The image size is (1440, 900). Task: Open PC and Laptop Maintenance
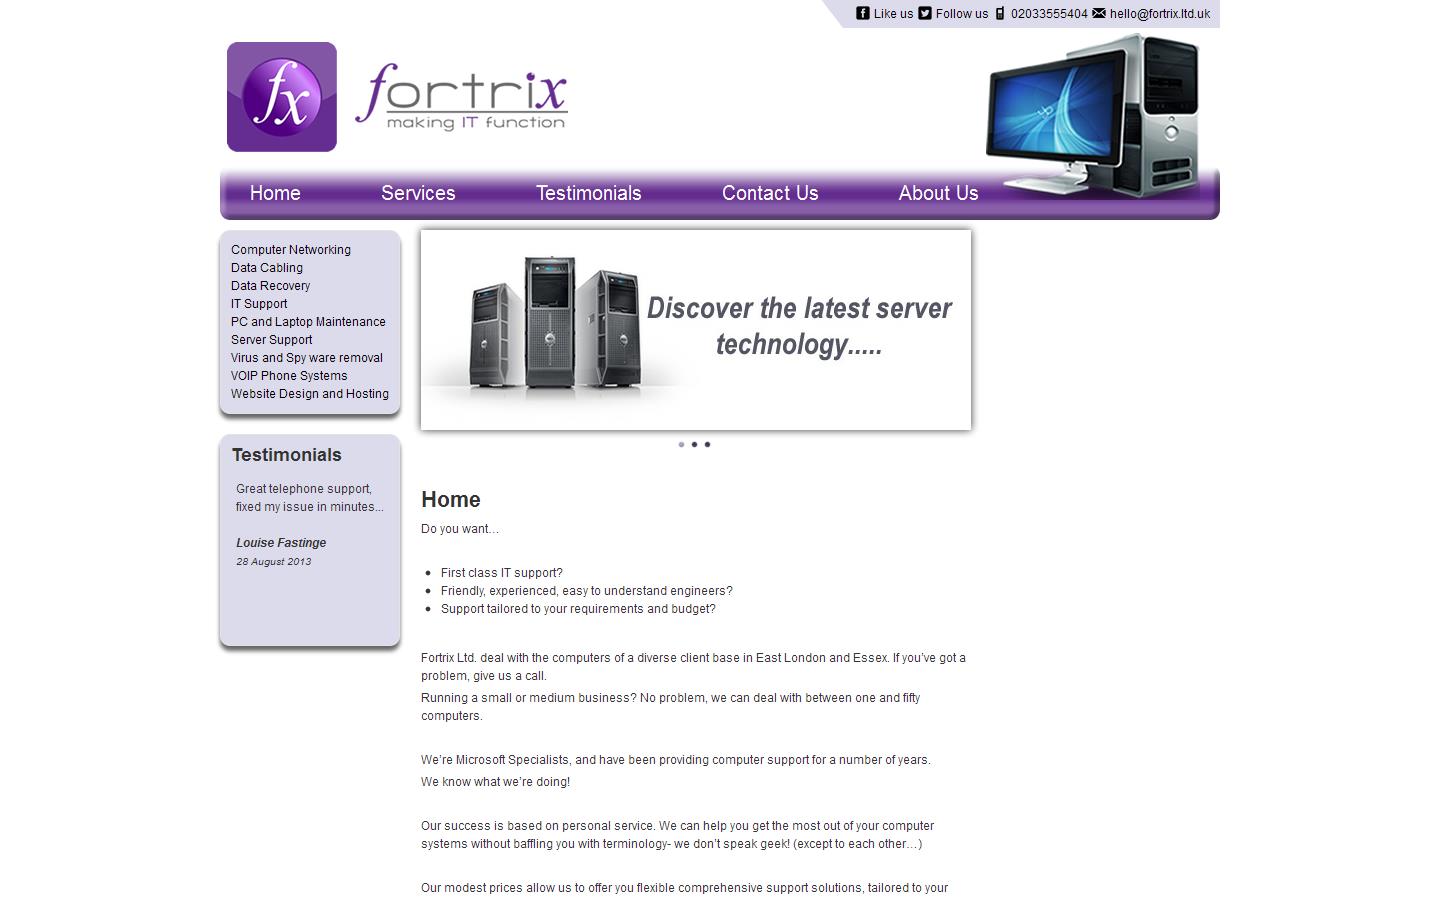click(308, 321)
